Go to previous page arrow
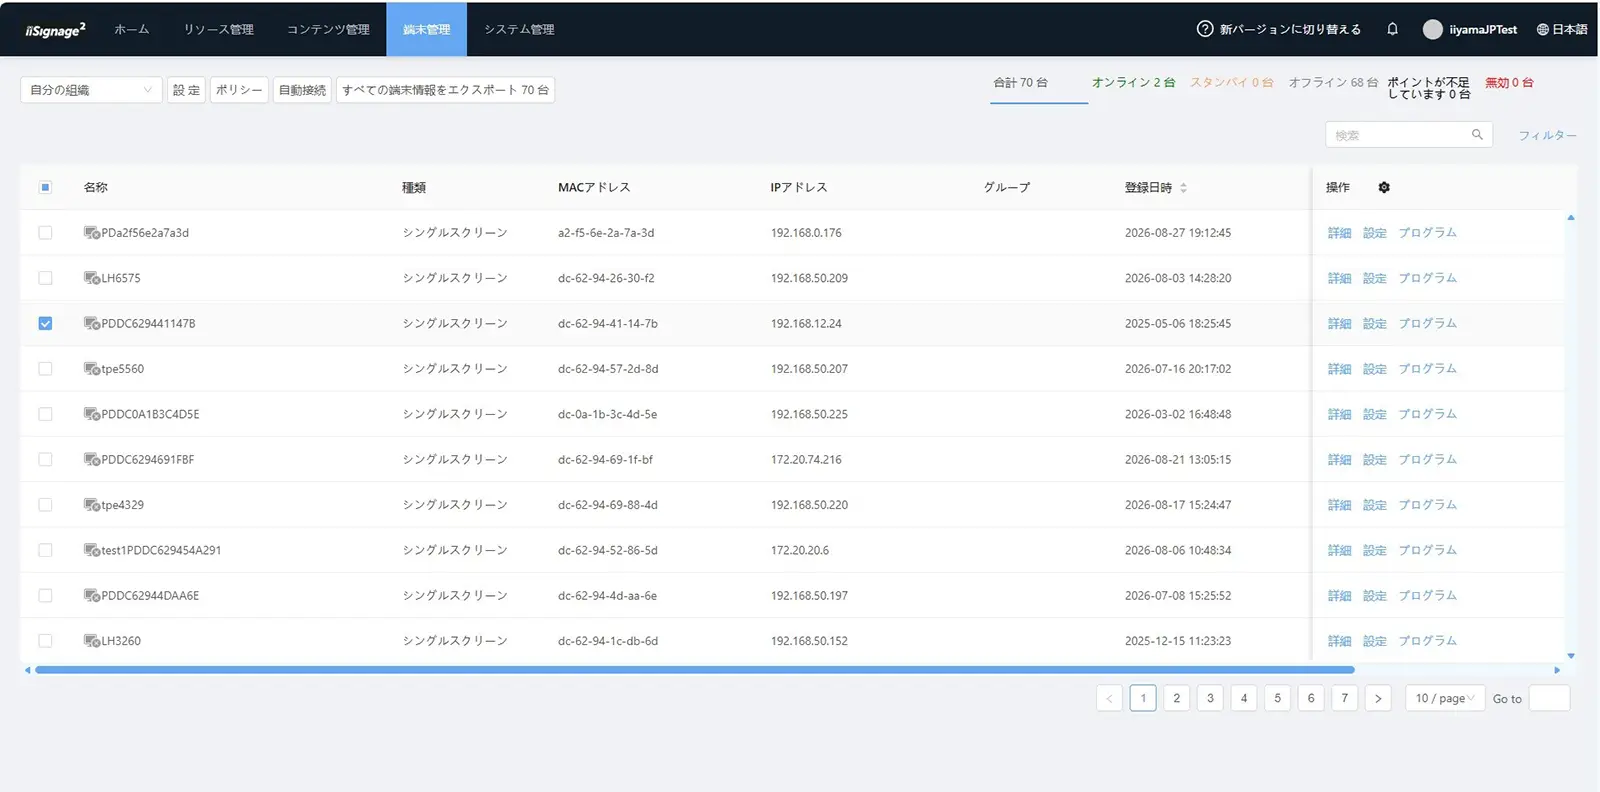The width and height of the screenshot is (1600, 792). click(x=1109, y=698)
